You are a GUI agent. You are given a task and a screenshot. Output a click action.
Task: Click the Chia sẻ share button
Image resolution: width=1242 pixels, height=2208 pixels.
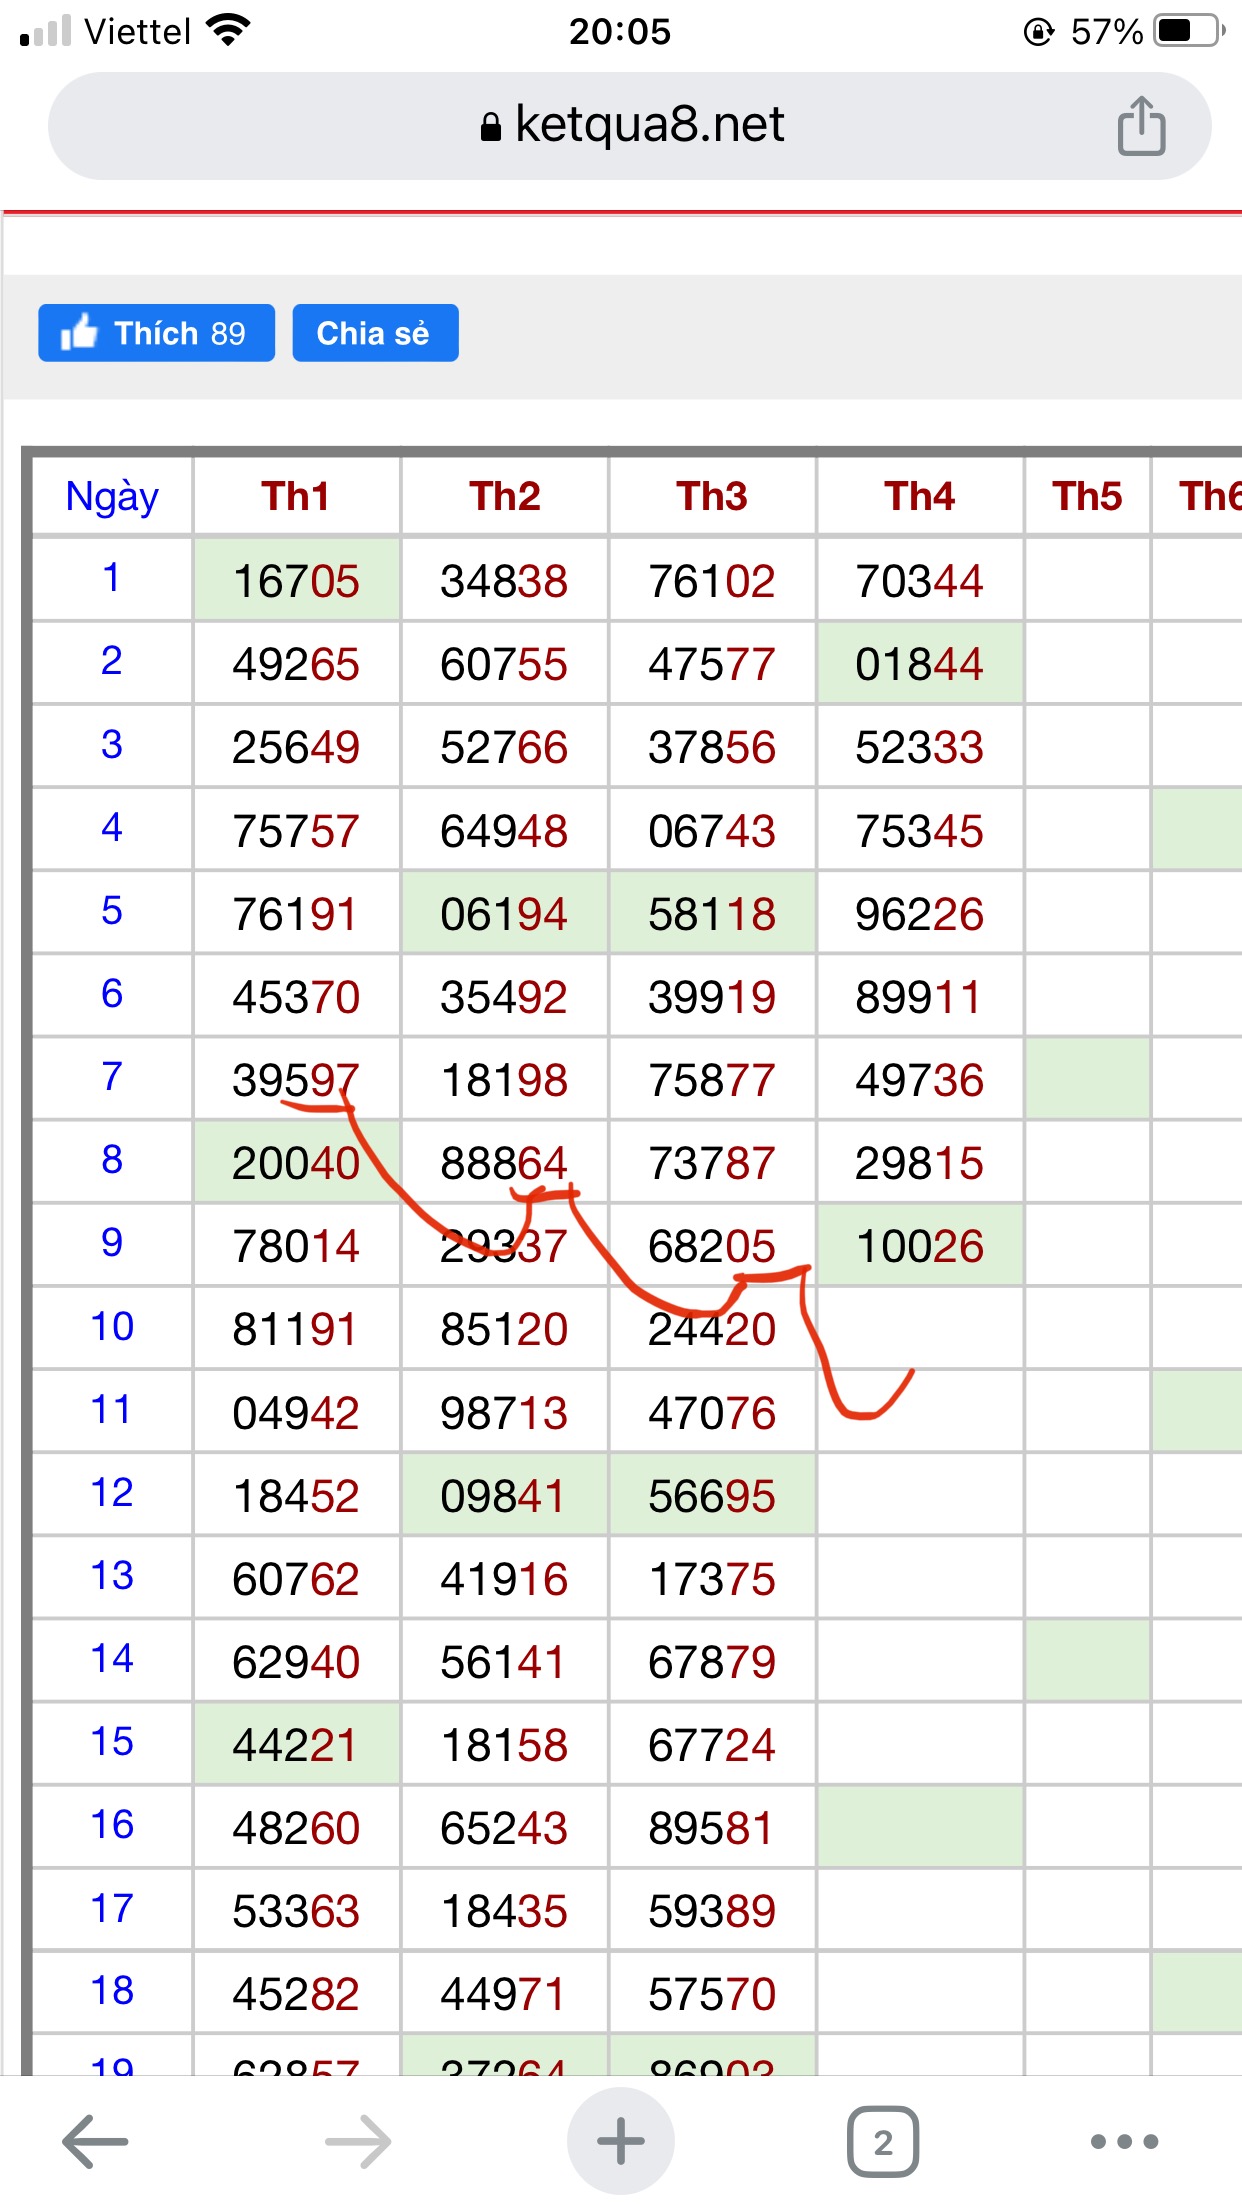(375, 333)
